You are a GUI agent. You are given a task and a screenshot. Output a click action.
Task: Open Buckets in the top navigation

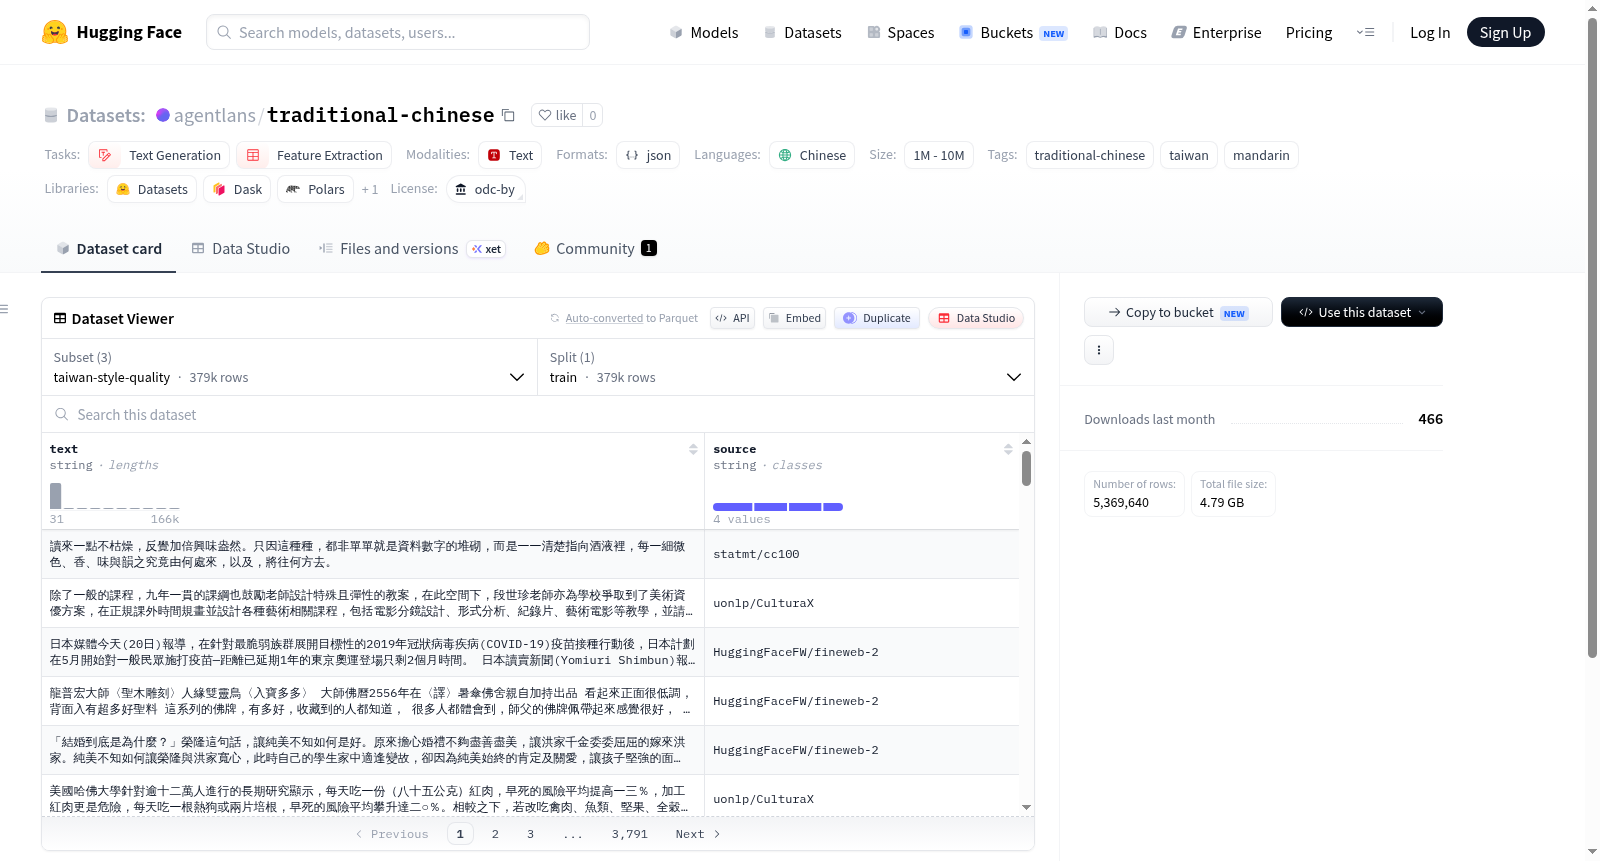pos(1013,32)
